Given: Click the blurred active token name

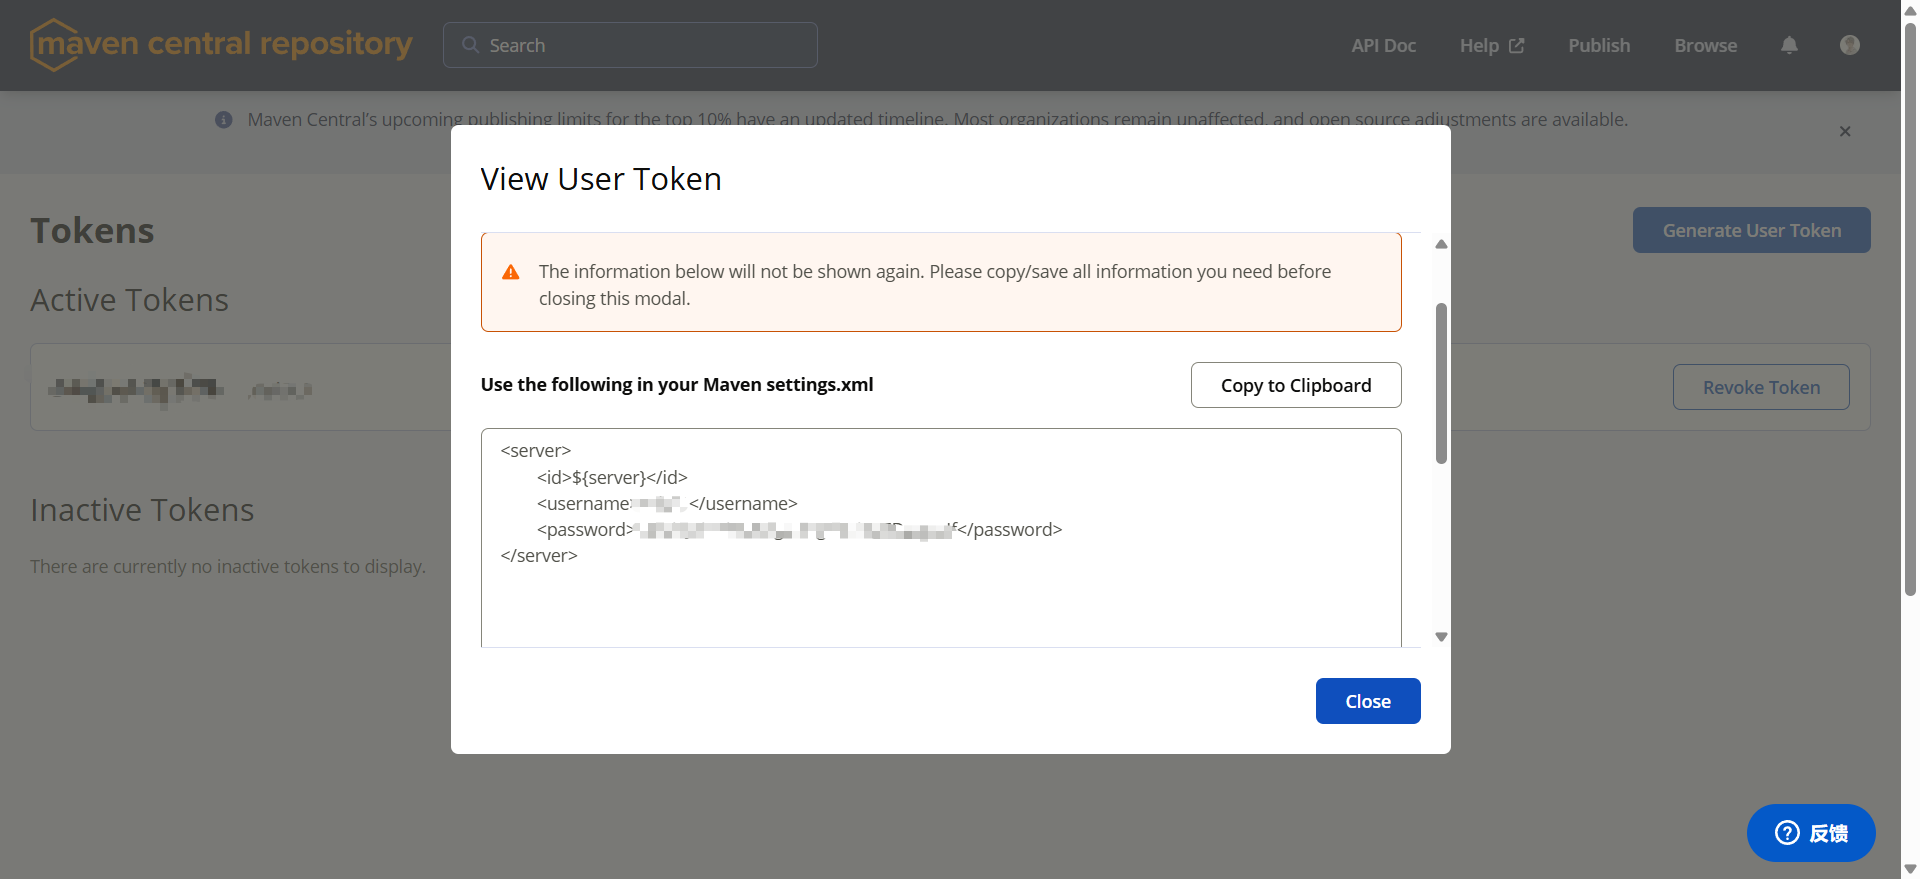Looking at the screenshot, I should pos(136,389).
